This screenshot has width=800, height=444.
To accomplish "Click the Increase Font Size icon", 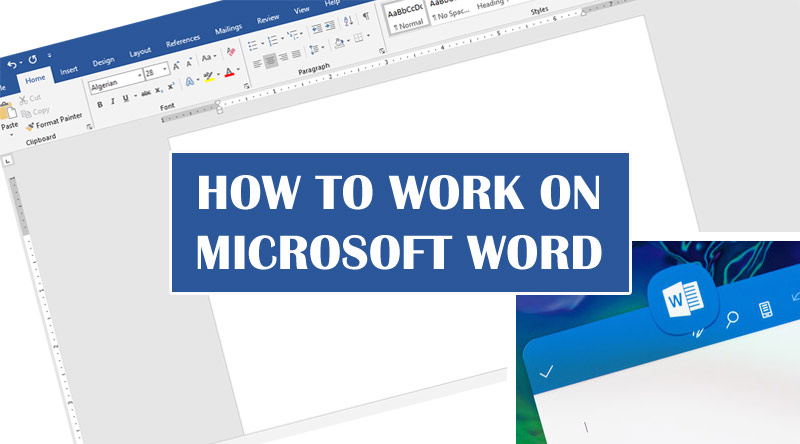I will pos(177,66).
